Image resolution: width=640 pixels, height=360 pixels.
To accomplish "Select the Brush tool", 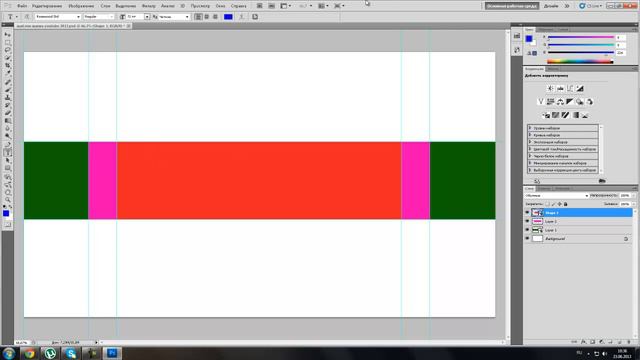I will (x=7, y=89).
